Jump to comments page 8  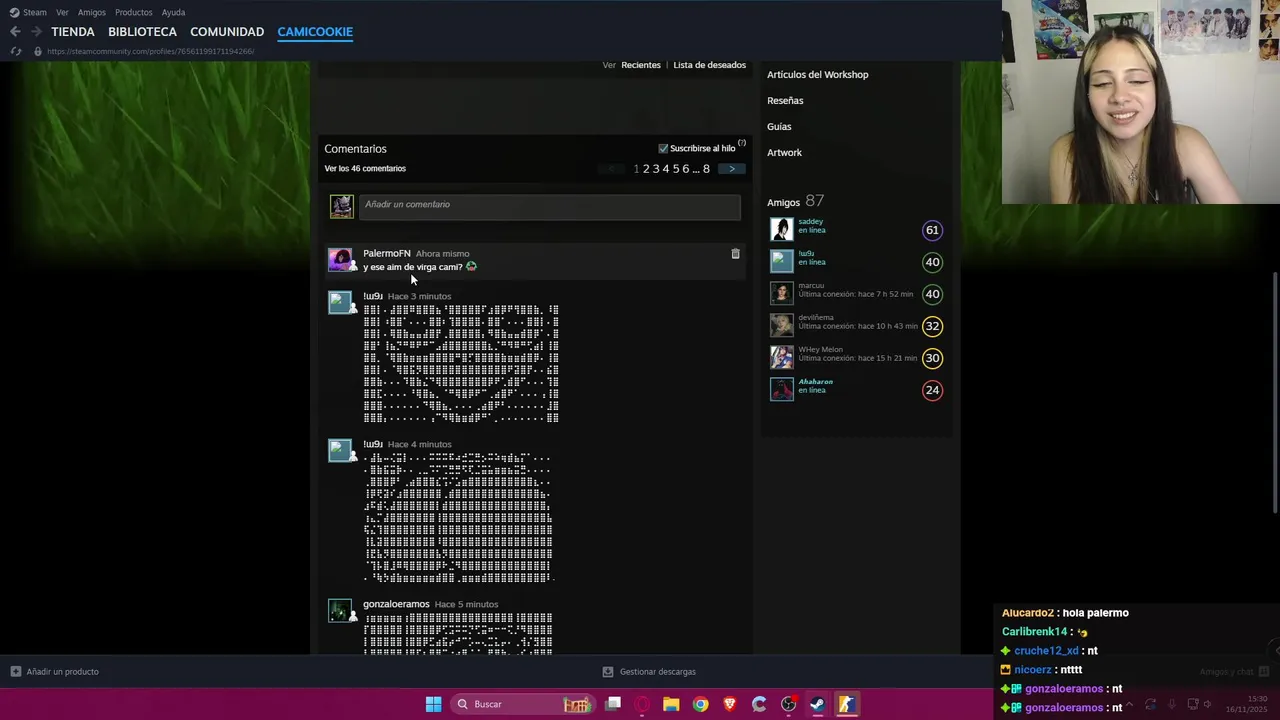point(706,169)
